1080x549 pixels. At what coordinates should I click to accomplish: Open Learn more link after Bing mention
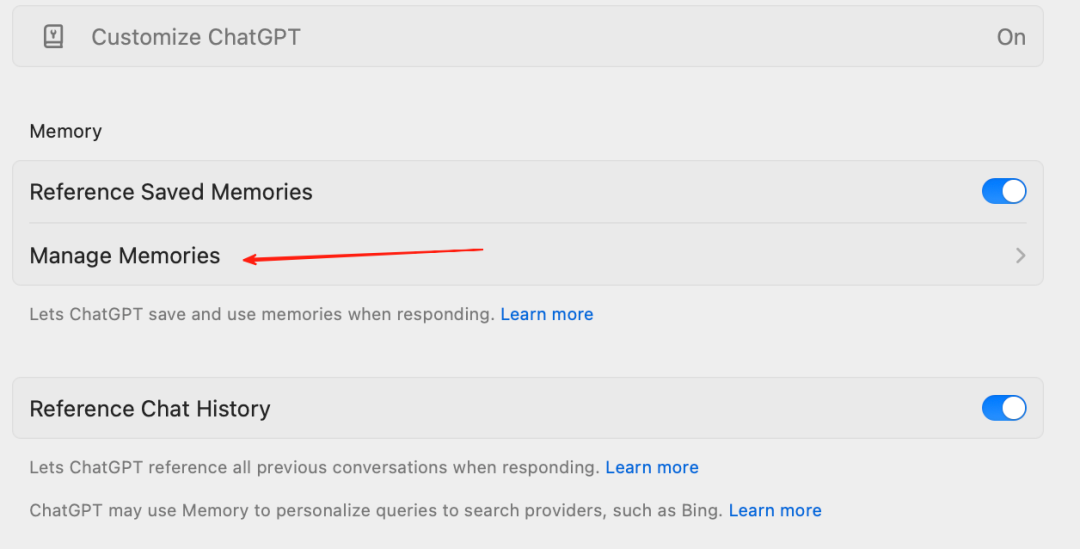[775, 510]
